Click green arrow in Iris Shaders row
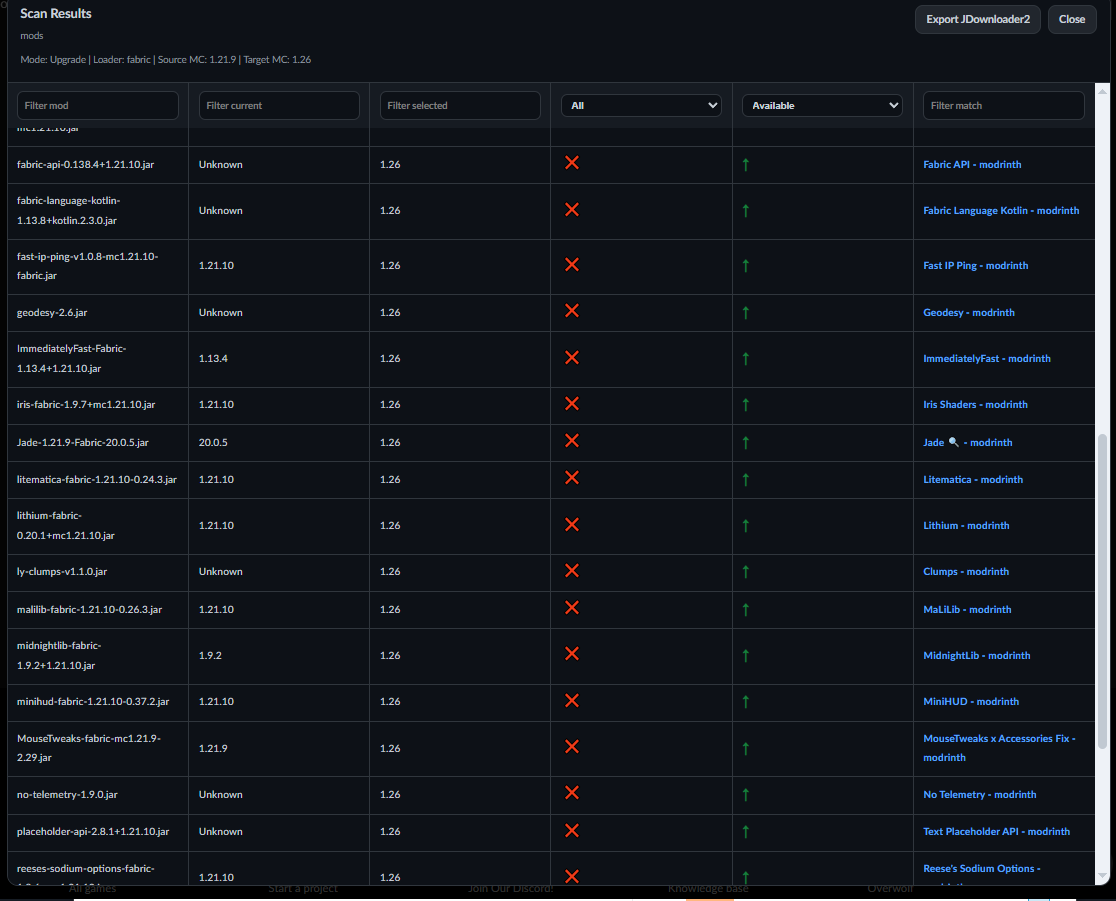This screenshot has height=901, width=1116. (x=745, y=405)
